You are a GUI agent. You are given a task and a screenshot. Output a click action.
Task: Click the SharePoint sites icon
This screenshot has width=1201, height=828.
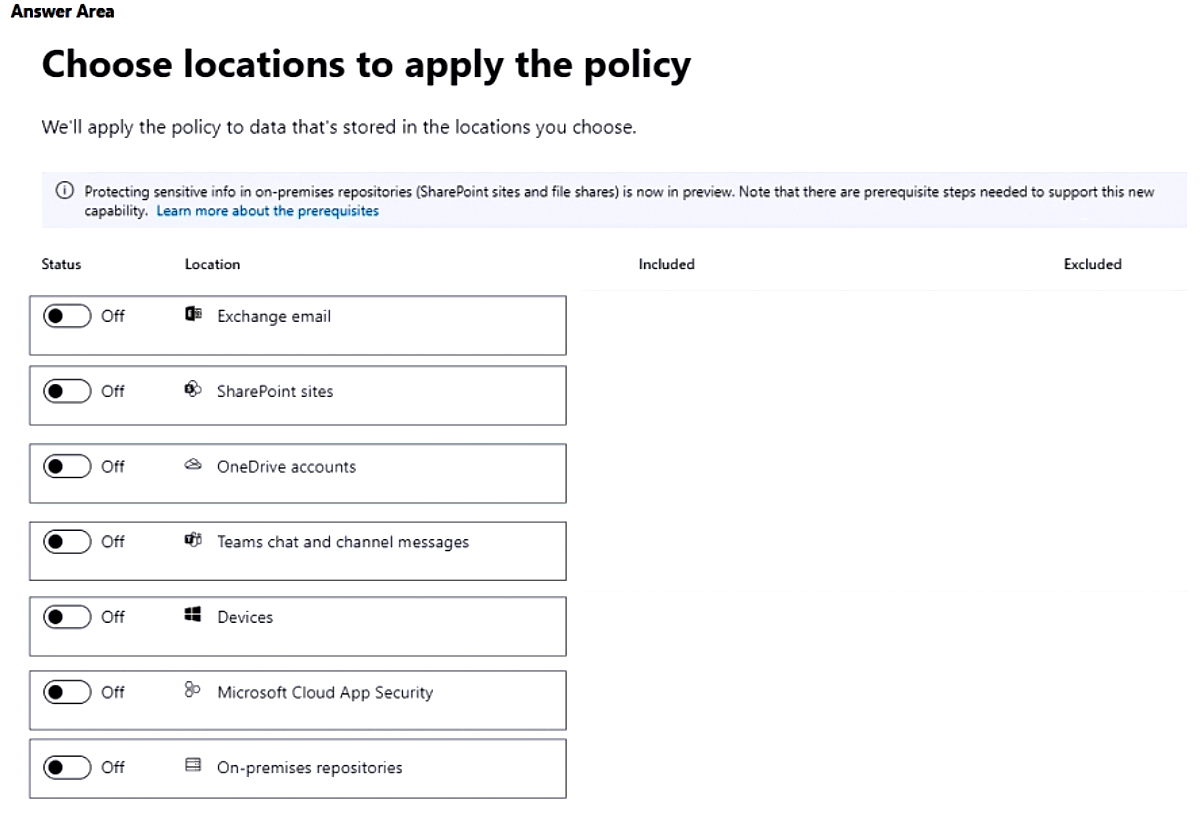(193, 390)
